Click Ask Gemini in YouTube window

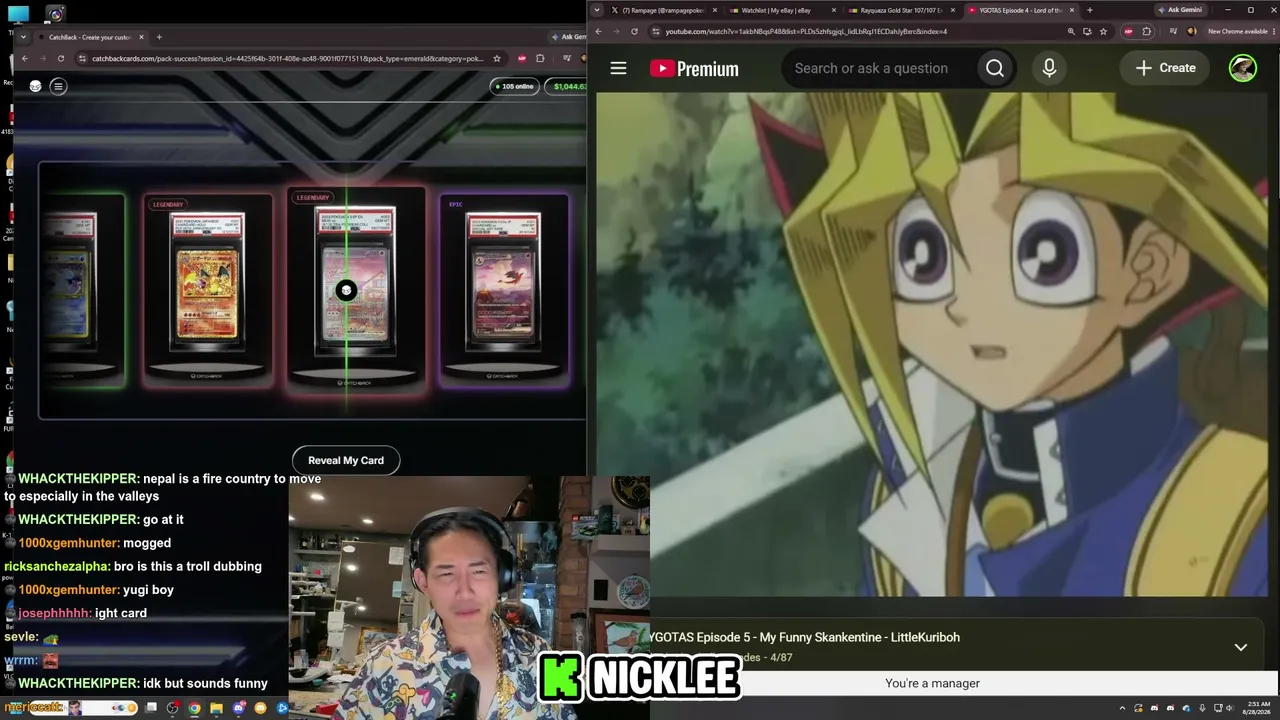(x=1179, y=10)
